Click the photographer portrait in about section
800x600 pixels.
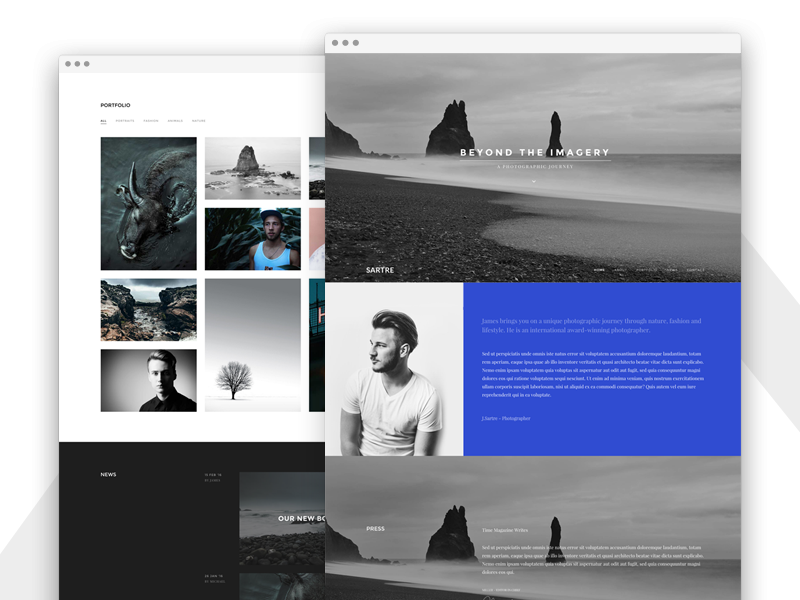[394, 369]
